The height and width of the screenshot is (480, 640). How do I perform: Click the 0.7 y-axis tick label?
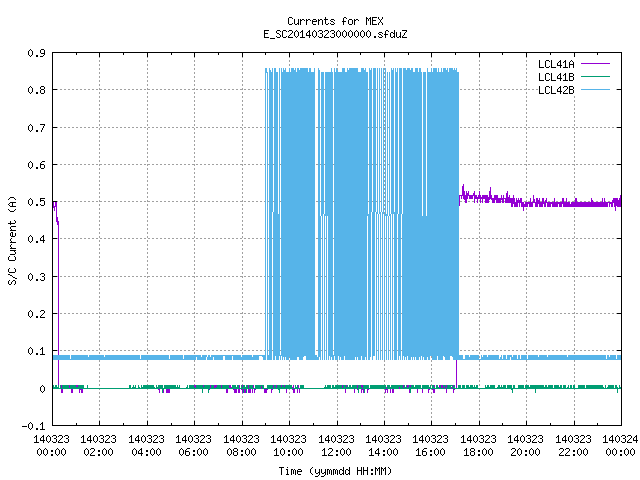(36, 128)
